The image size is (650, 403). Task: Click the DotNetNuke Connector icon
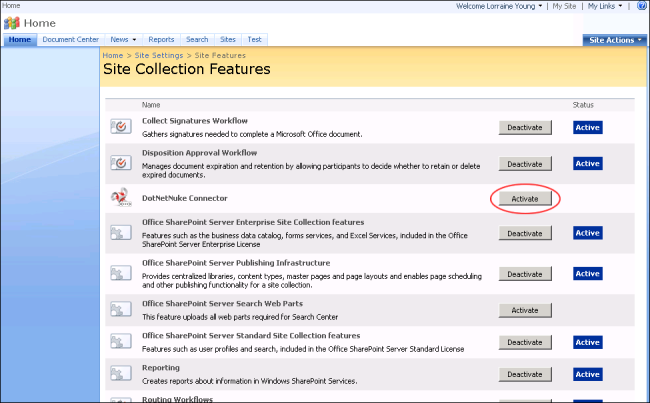pyautogui.click(x=121, y=198)
